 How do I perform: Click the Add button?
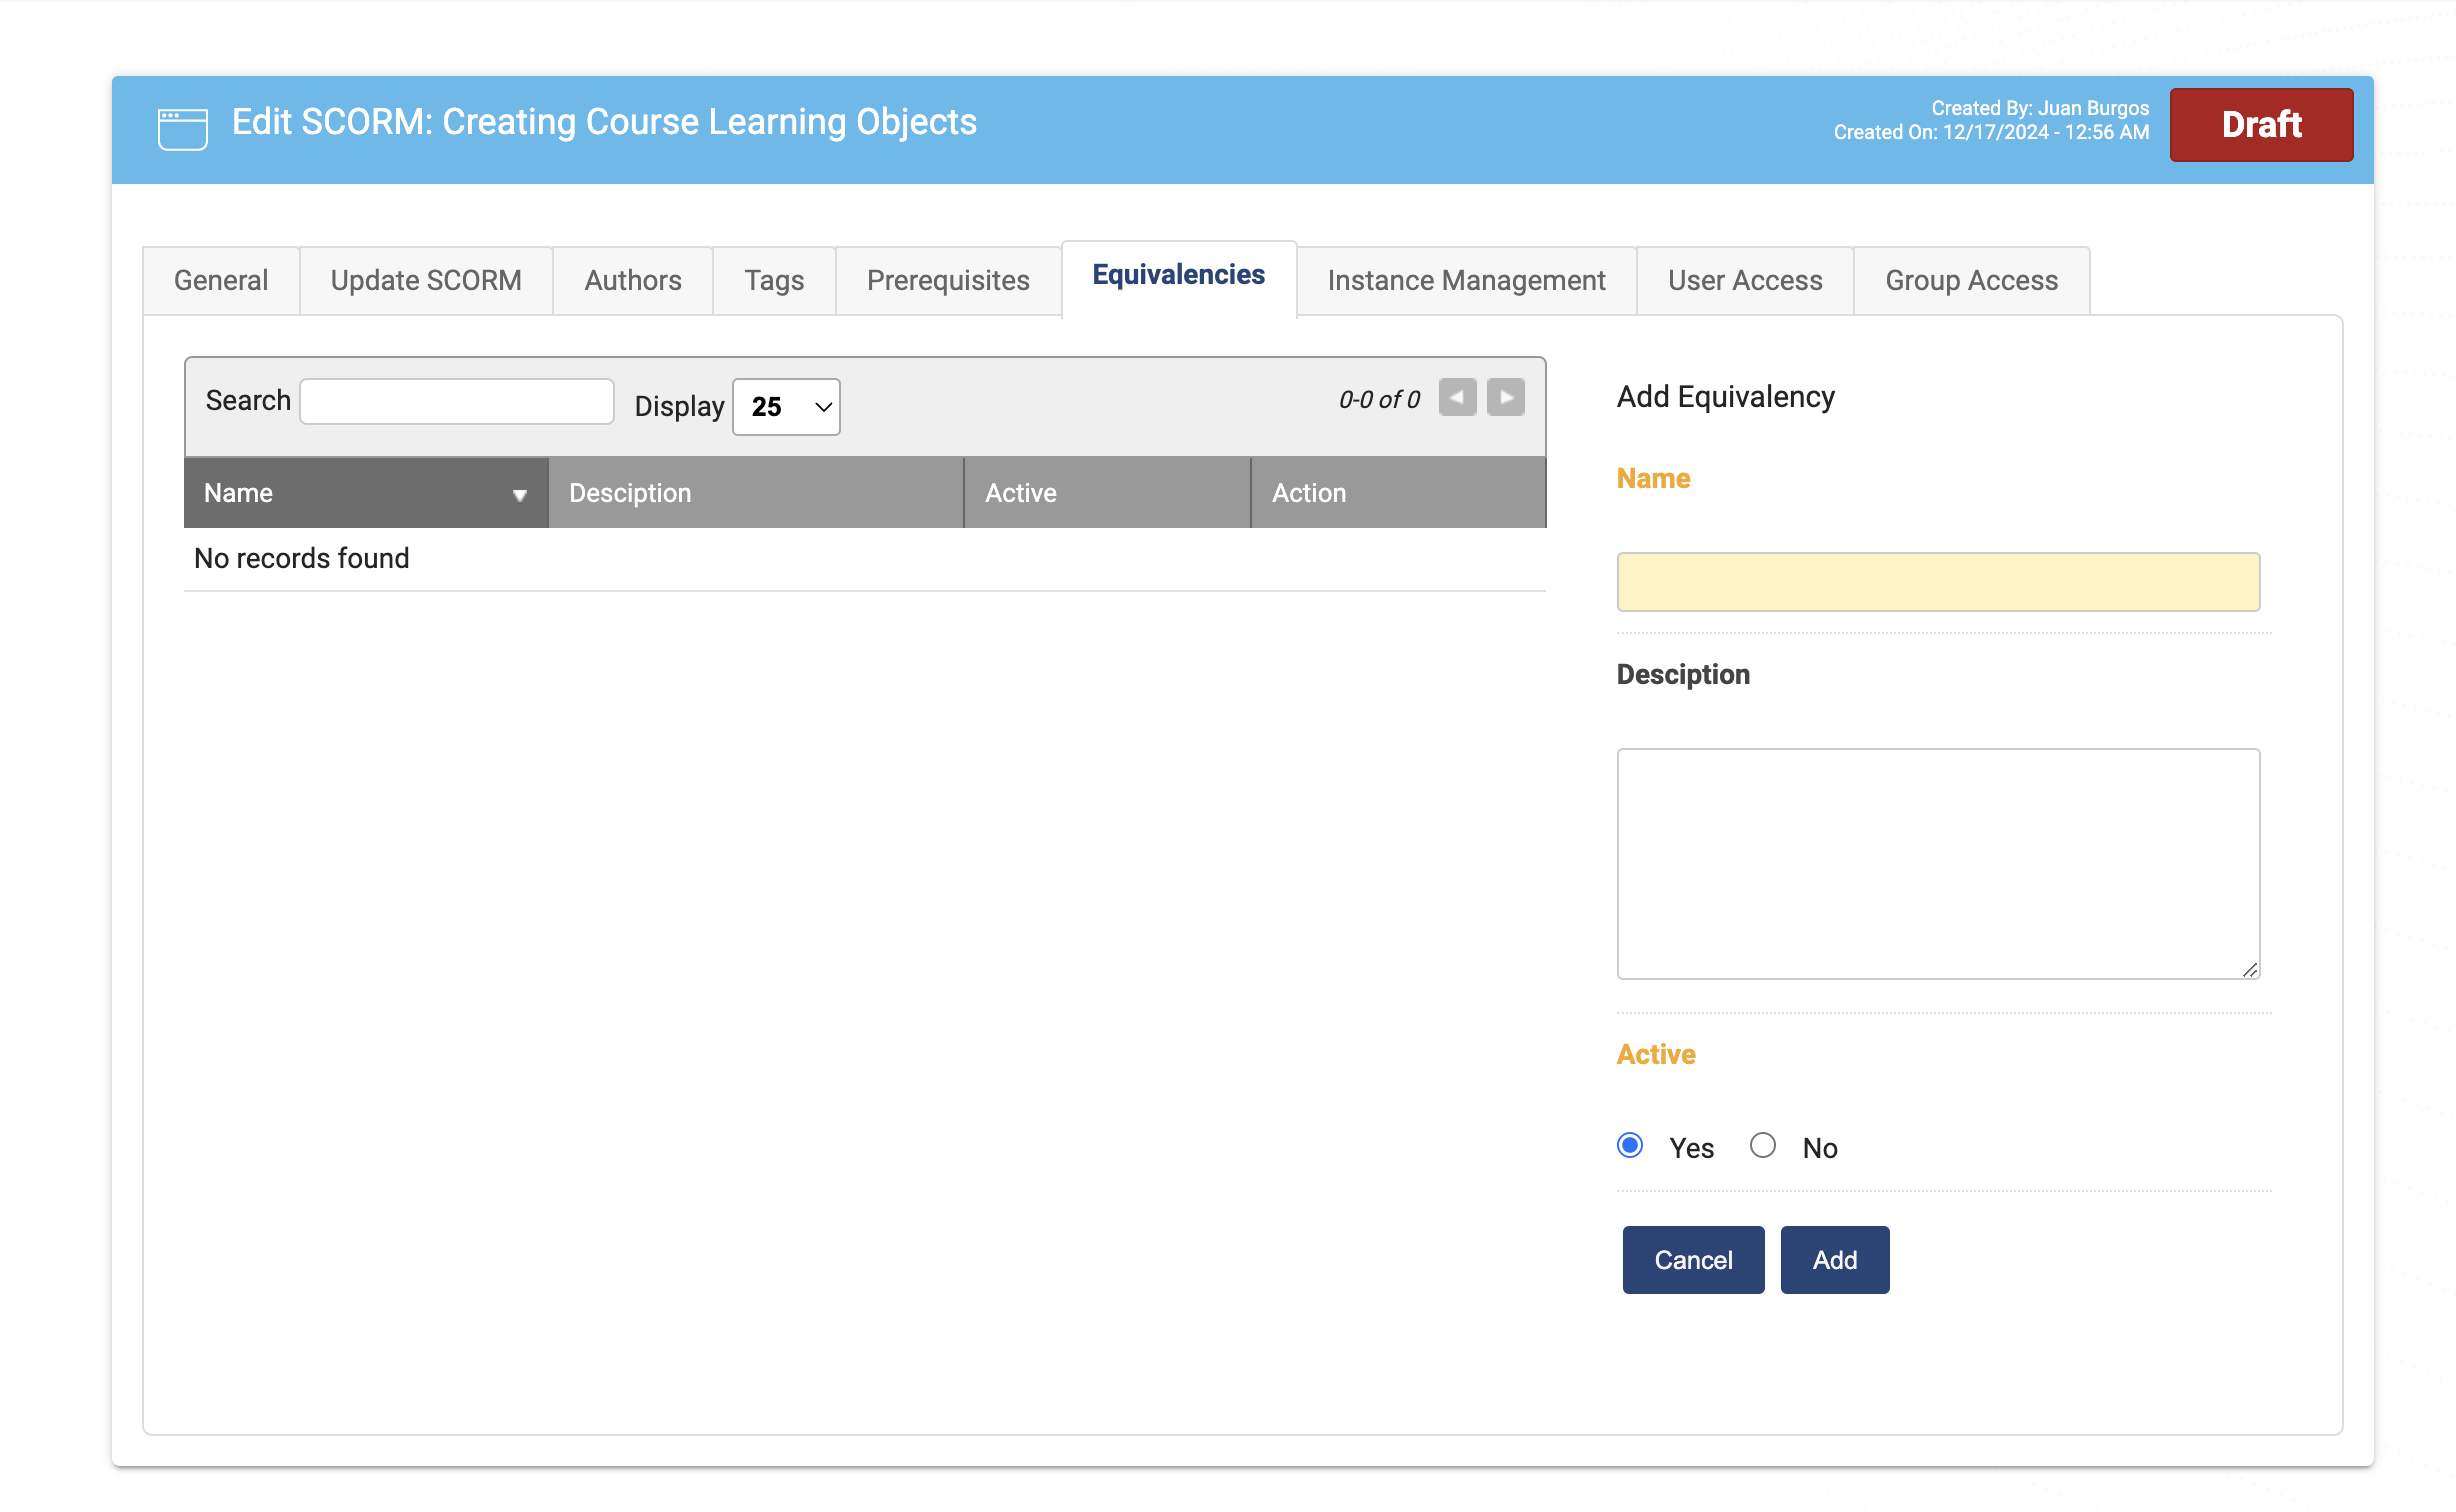1835,1260
